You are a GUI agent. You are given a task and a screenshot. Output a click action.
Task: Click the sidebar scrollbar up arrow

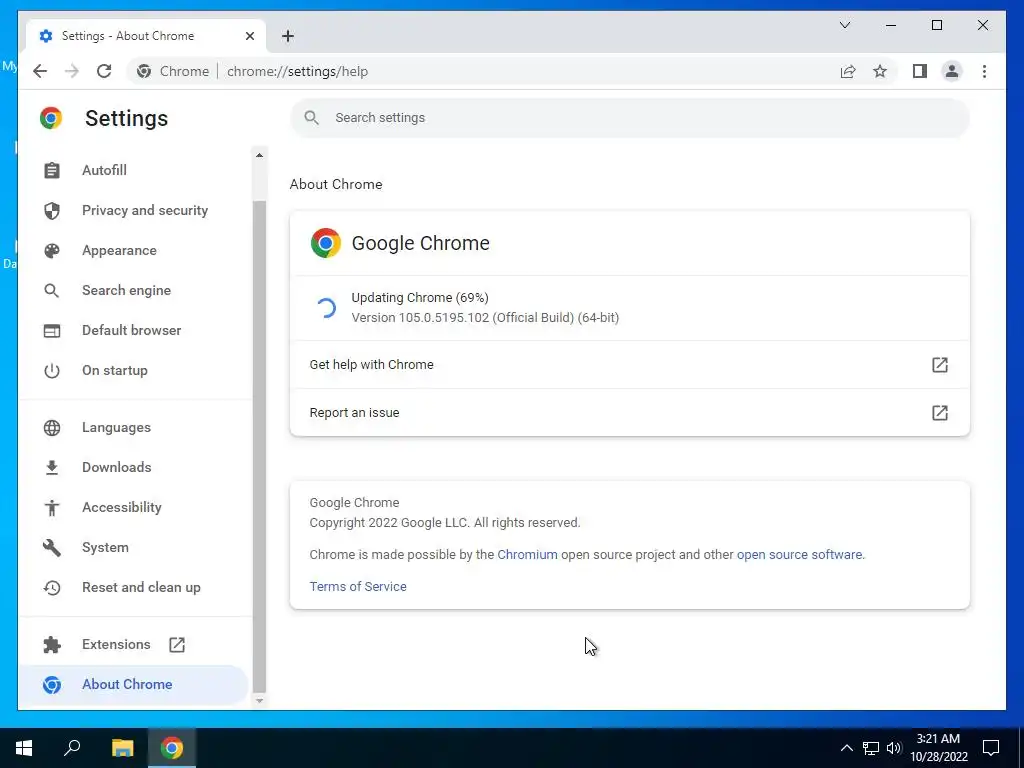coord(259,155)
